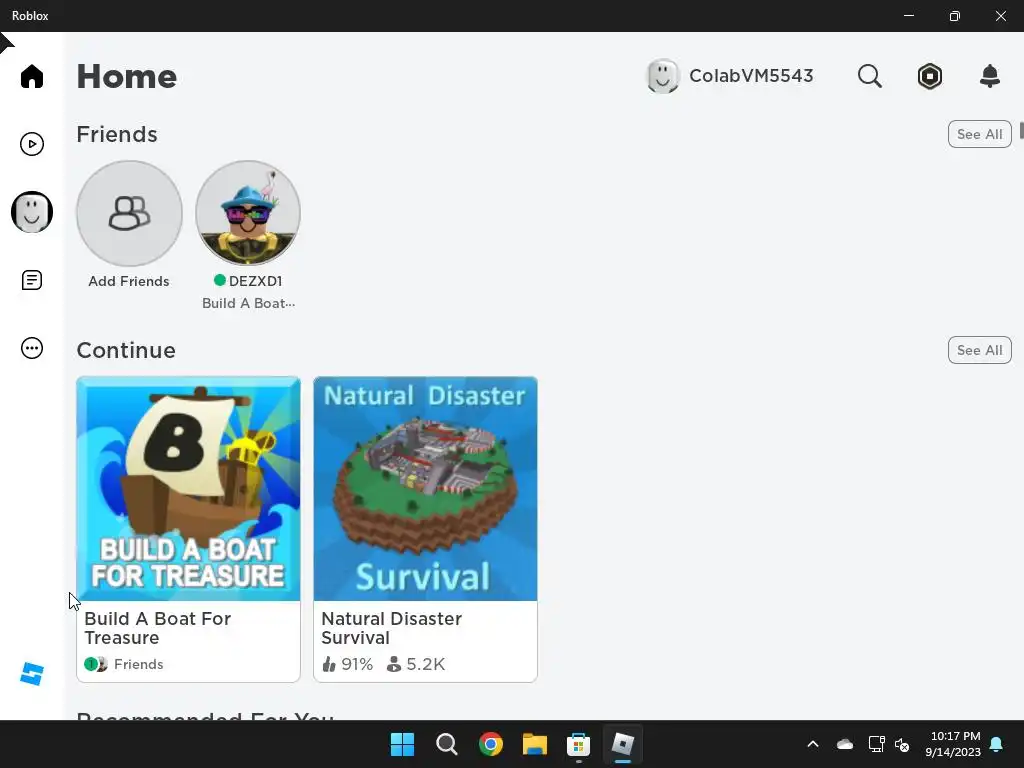Open Windows taskbar search
Viewport: 1024px width, 768px height.
click(447, 744)
